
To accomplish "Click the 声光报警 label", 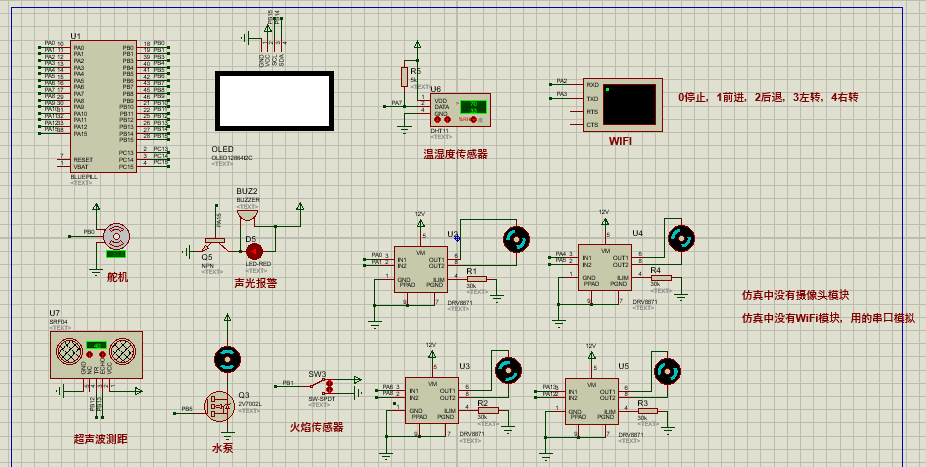I will [256, 283].
